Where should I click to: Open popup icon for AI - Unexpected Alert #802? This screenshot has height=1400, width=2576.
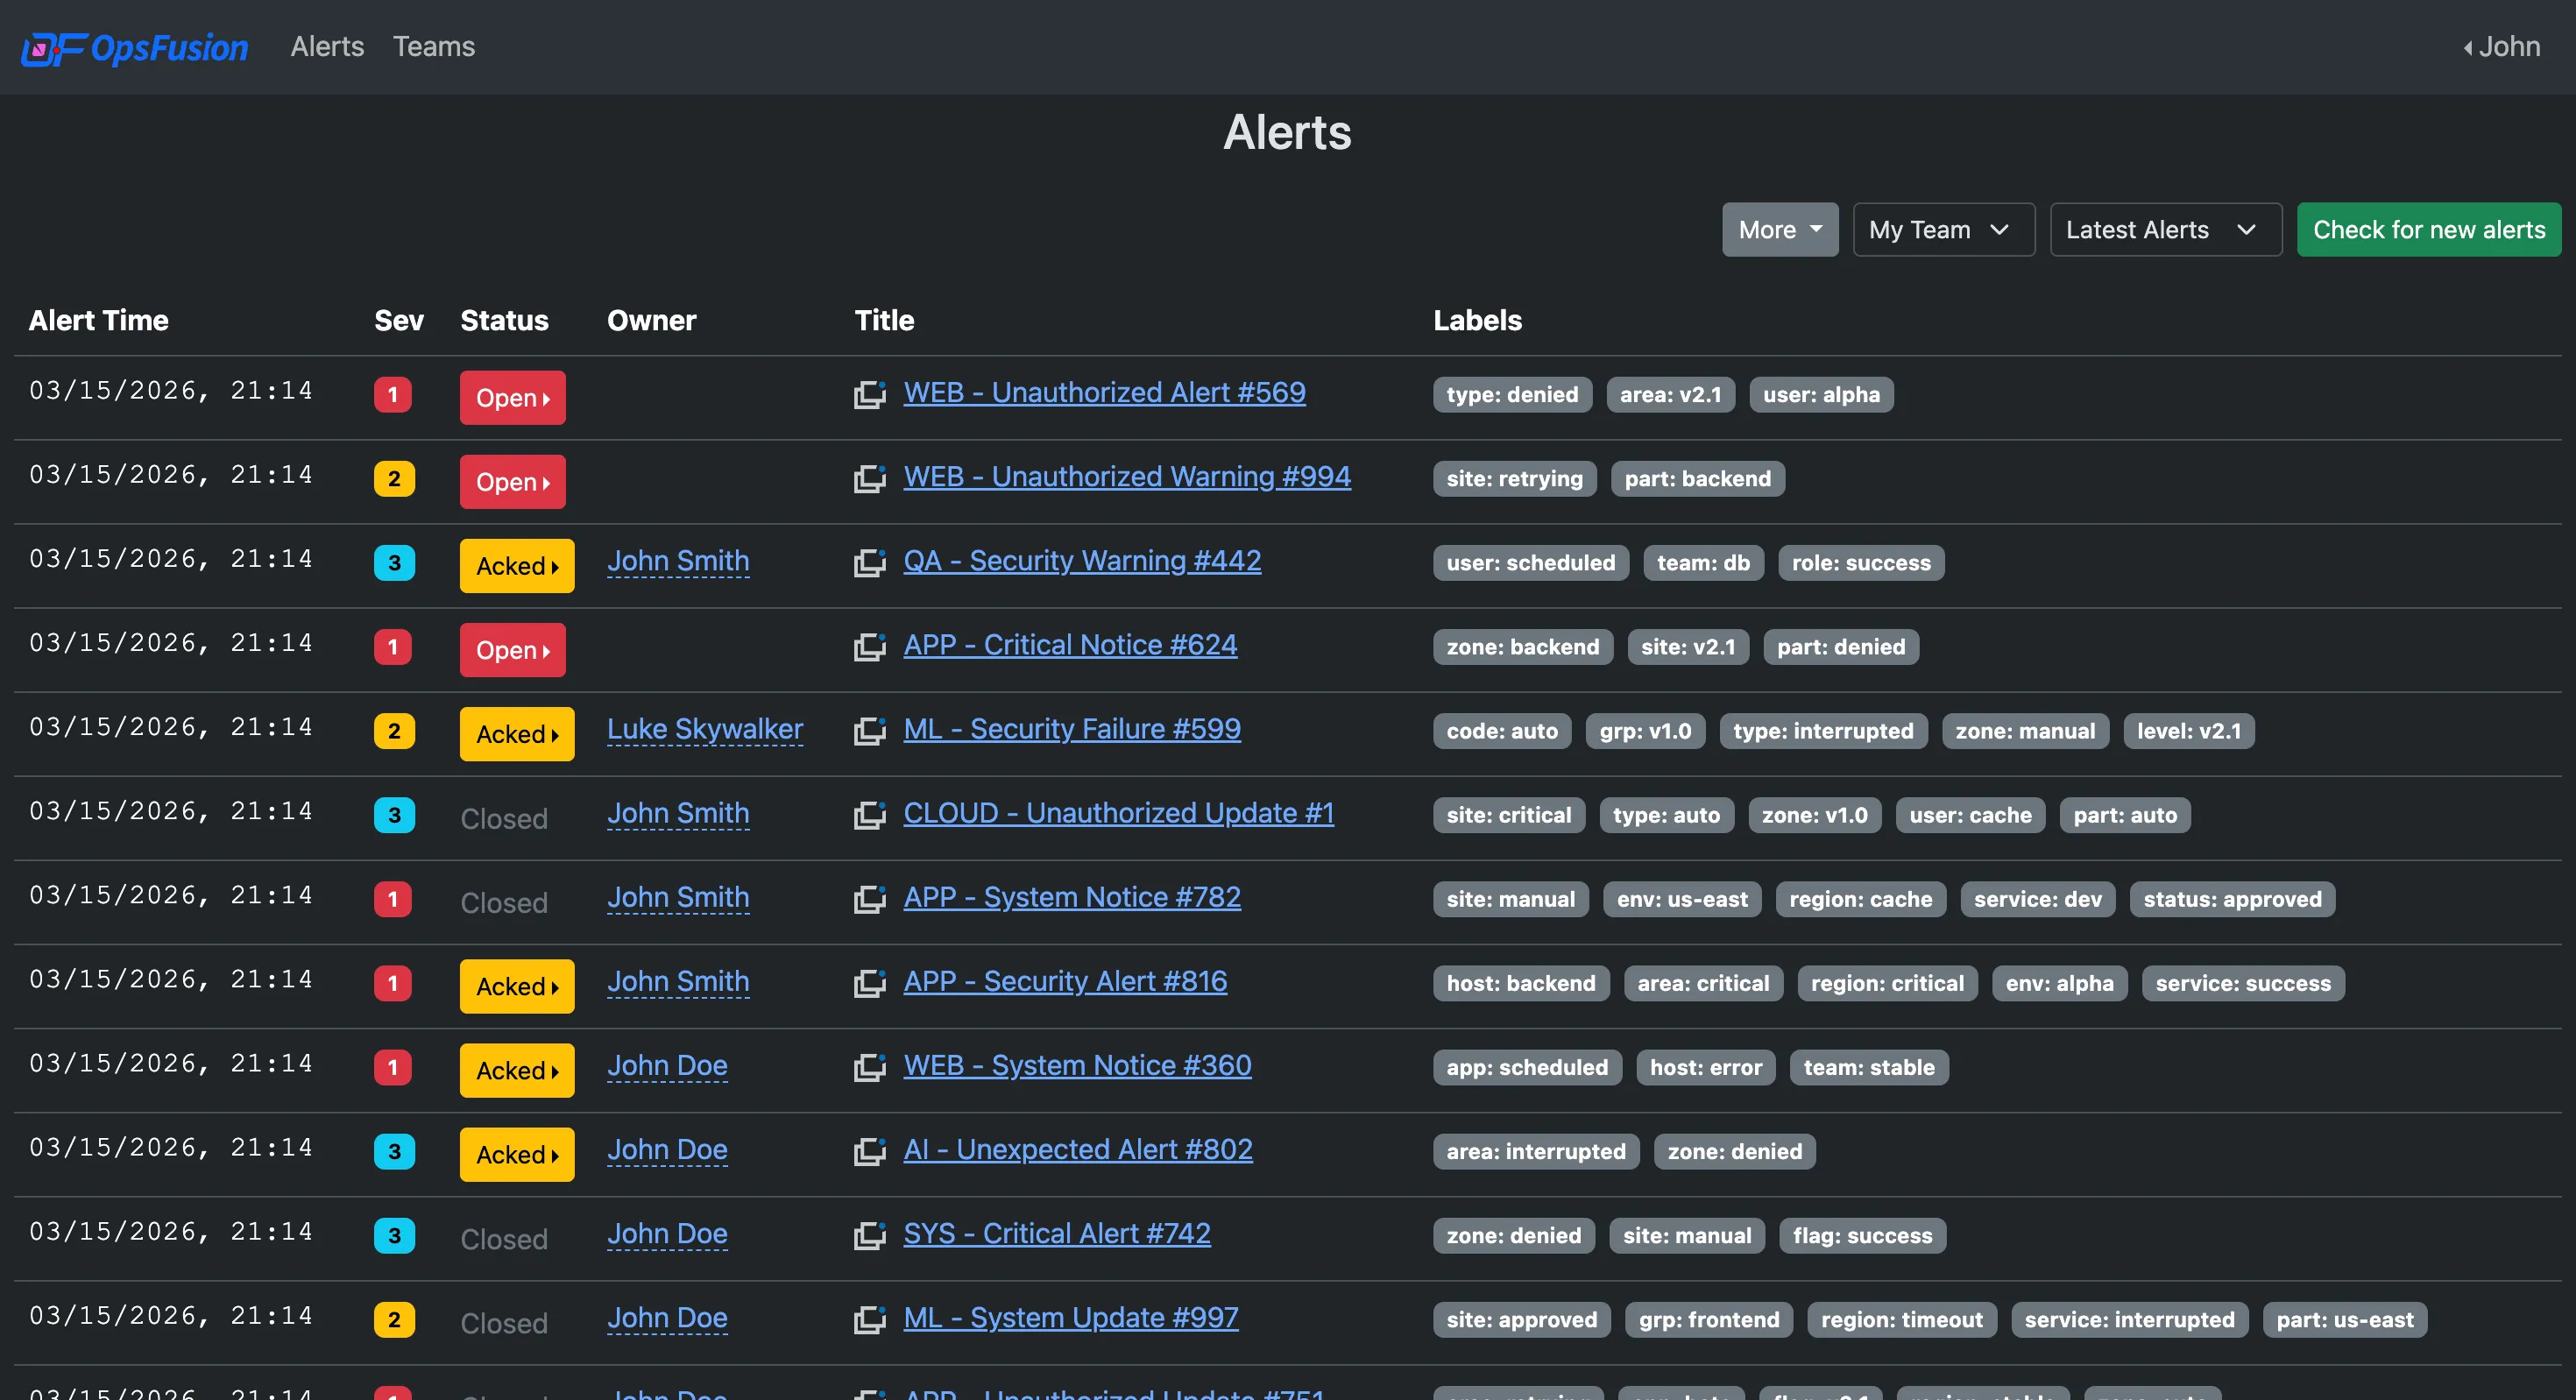tap(870, 1150)
